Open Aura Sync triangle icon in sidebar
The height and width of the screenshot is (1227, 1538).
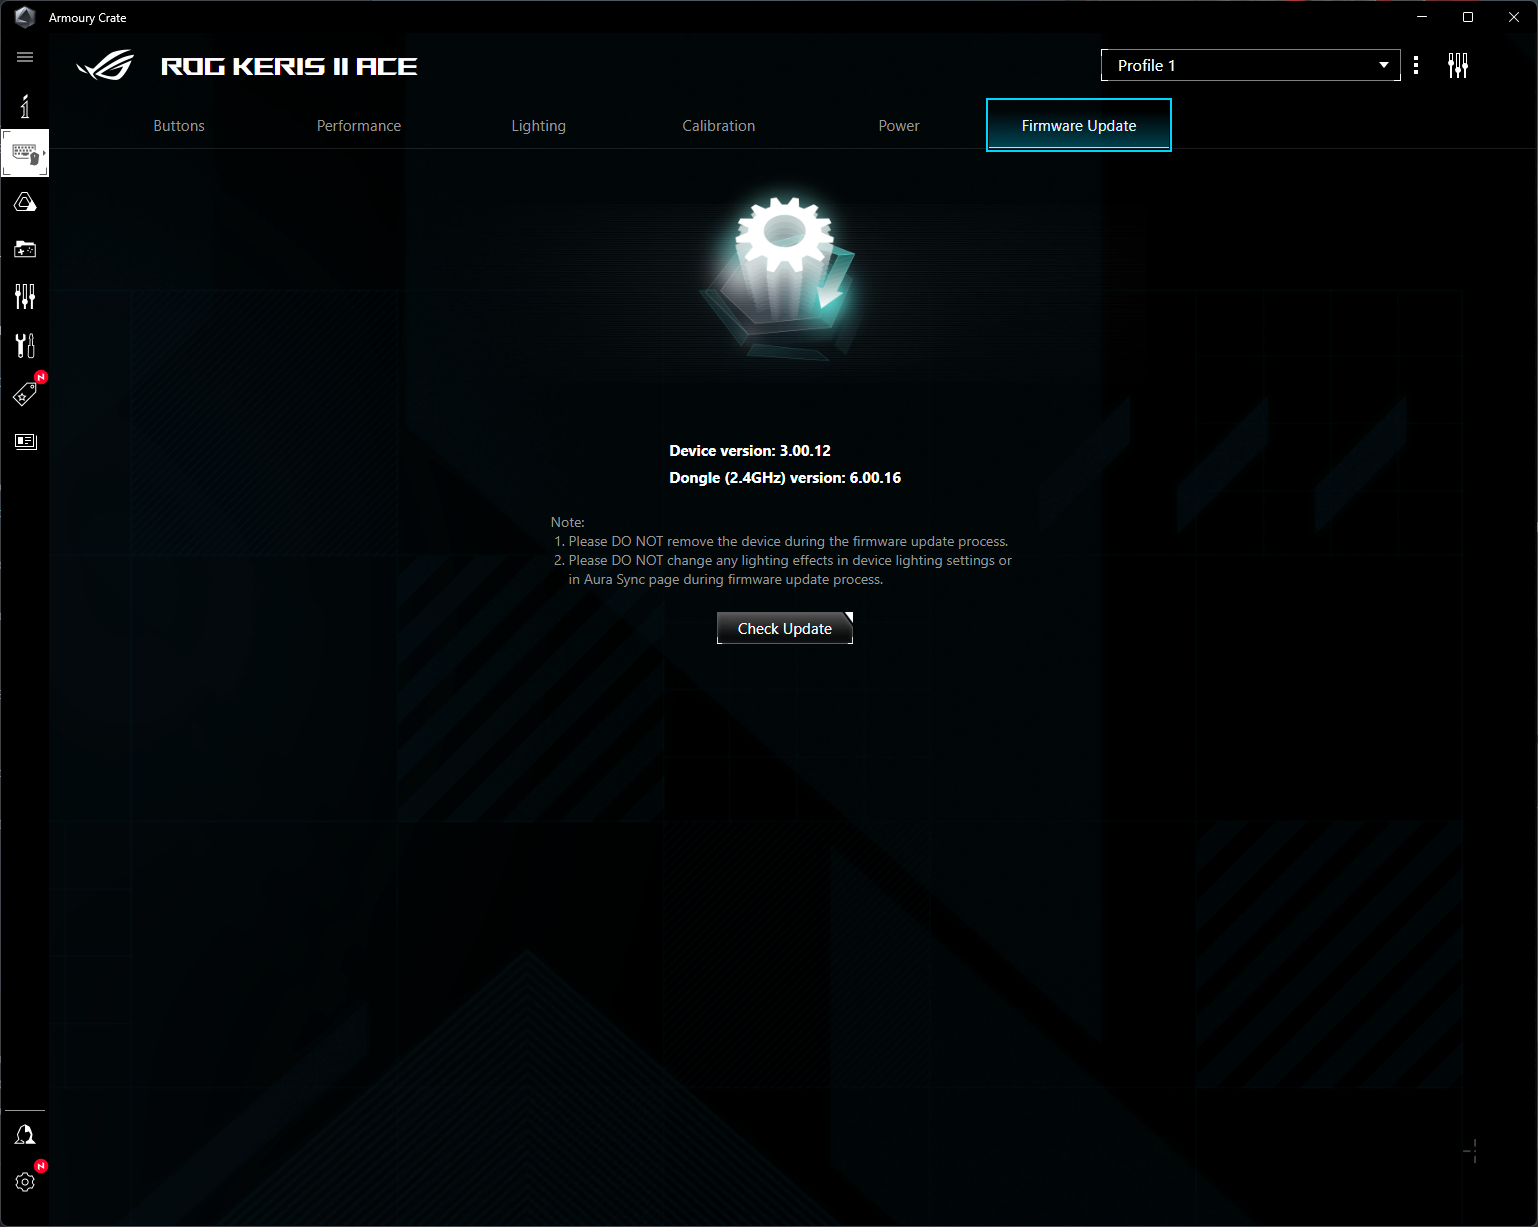[25, 202]
